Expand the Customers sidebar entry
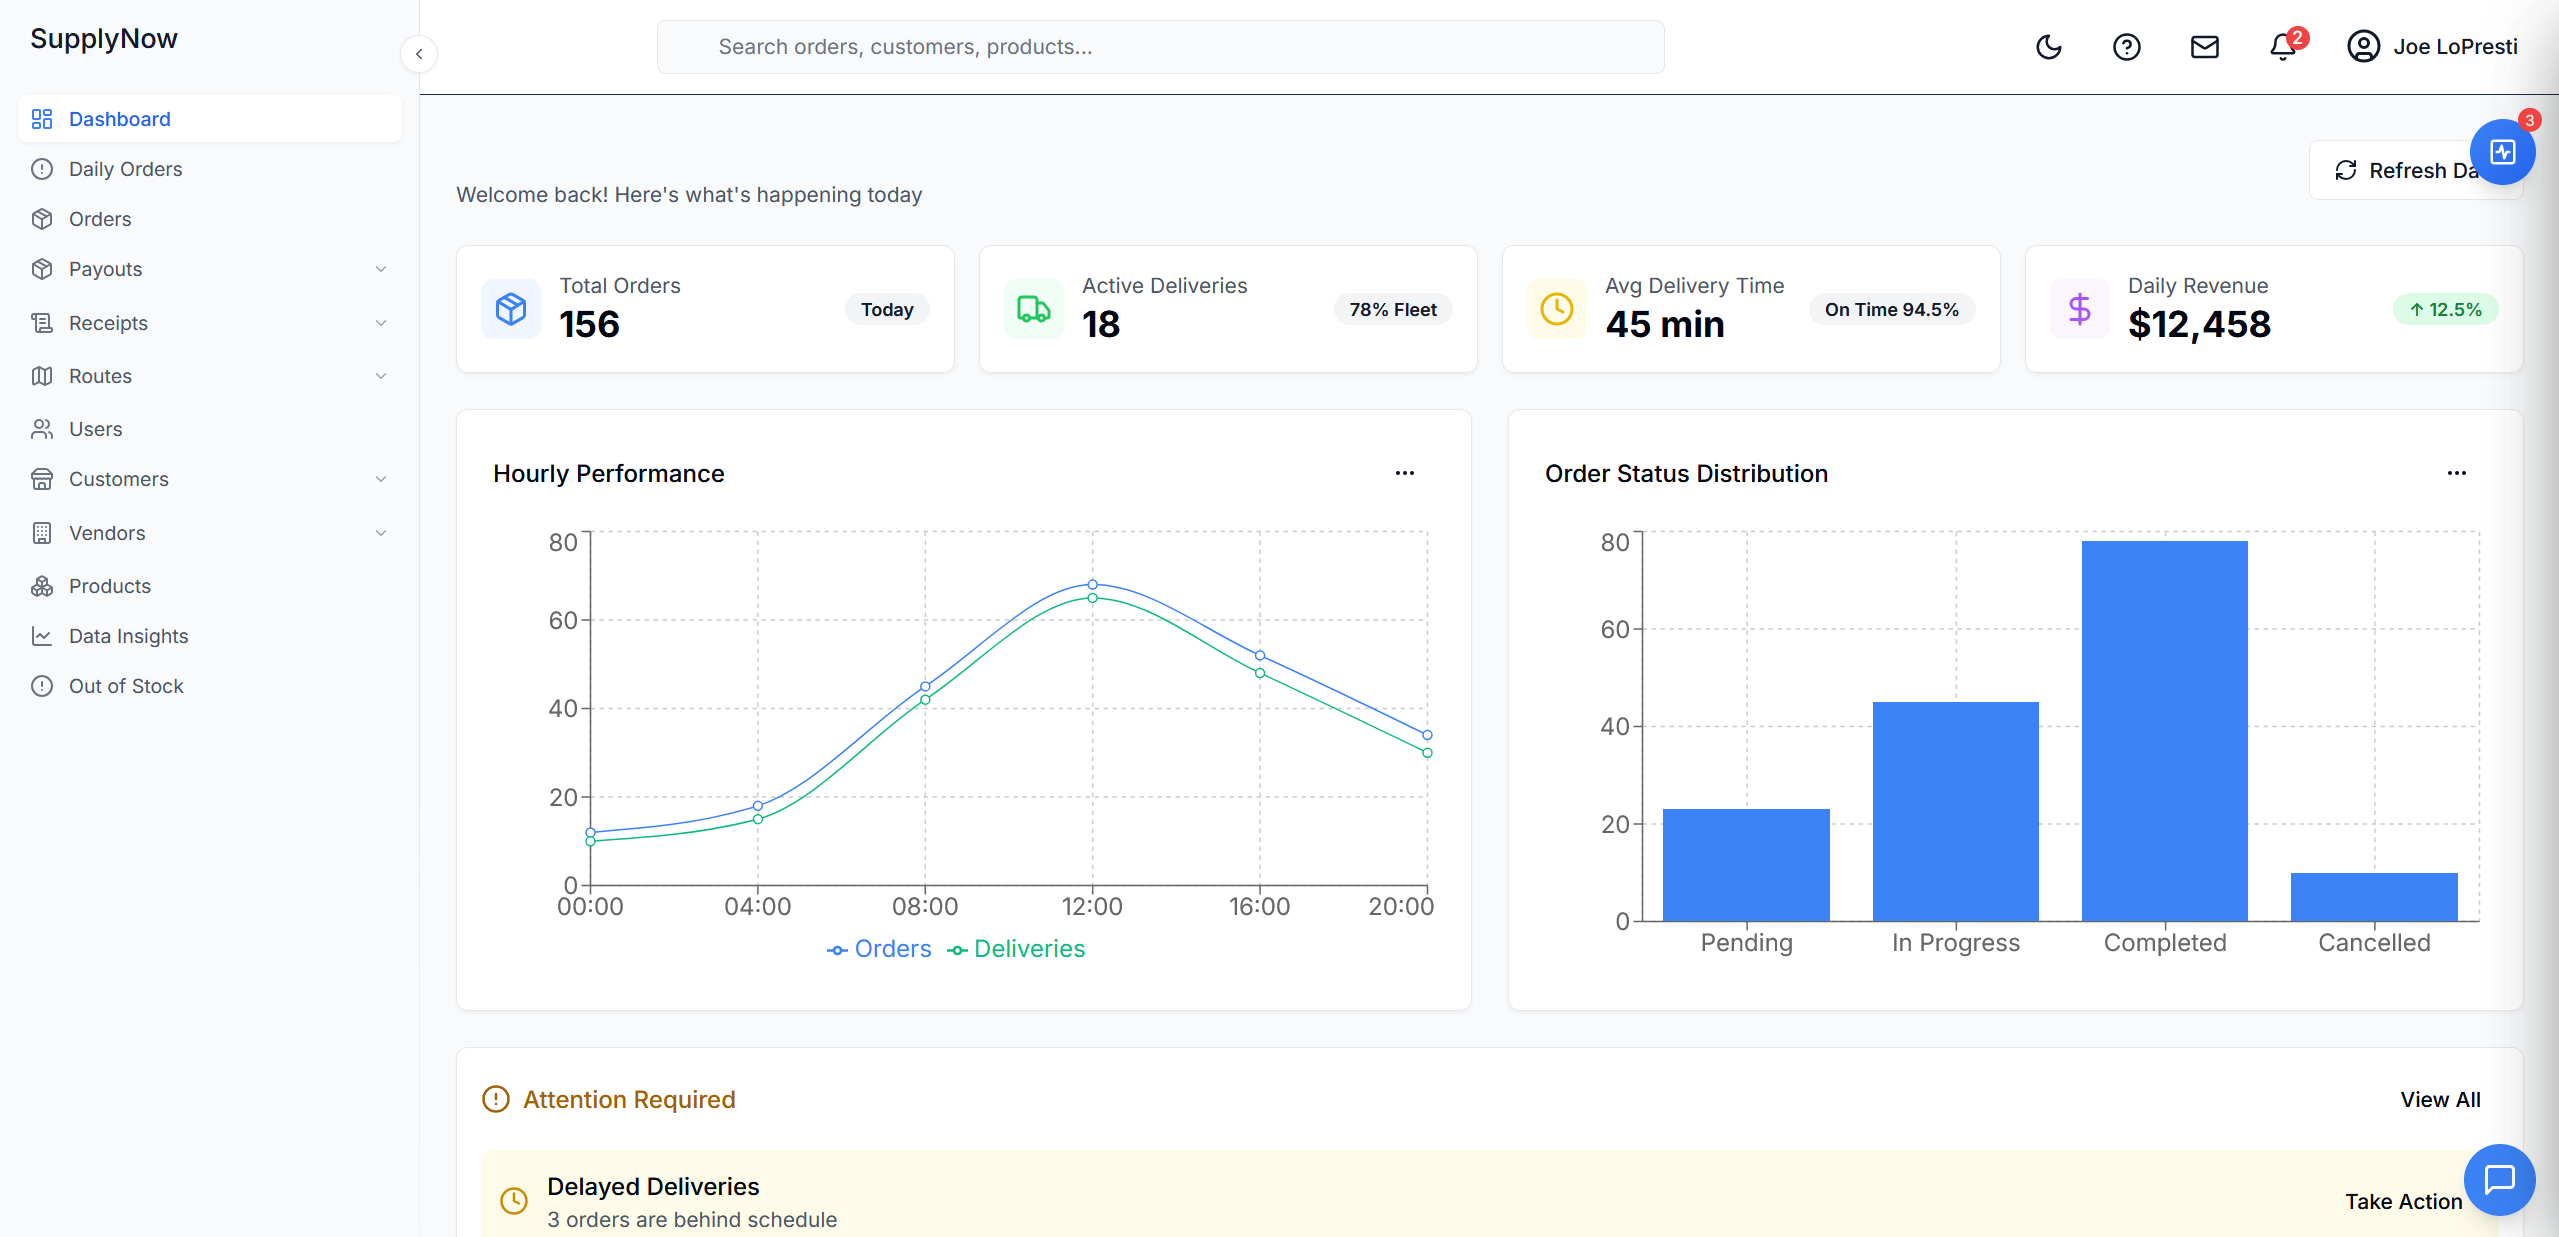 tap(117, 478)
